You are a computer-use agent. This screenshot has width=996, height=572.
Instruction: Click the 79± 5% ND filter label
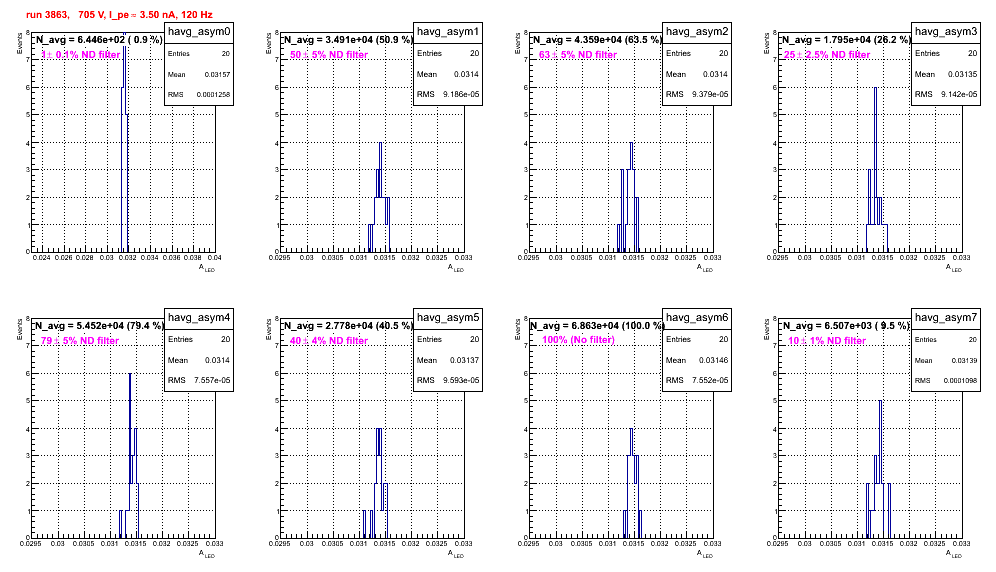pos(80,341)
